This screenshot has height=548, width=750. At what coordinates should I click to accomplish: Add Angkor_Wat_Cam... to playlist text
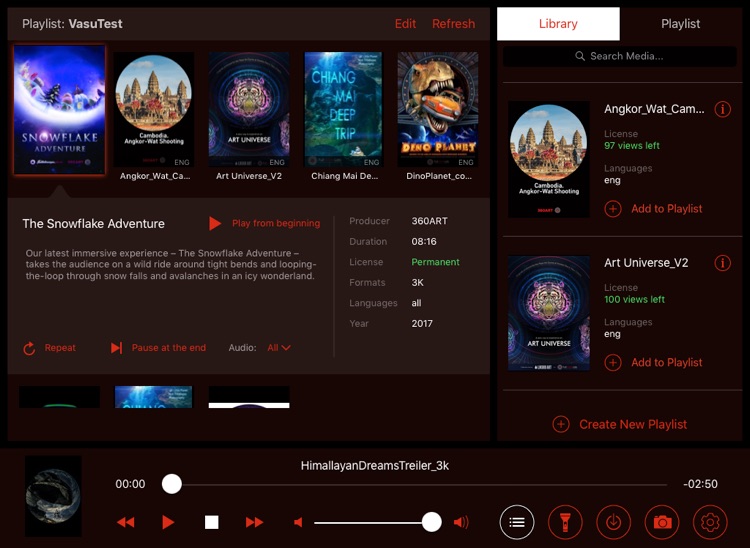tap(667, 209)
